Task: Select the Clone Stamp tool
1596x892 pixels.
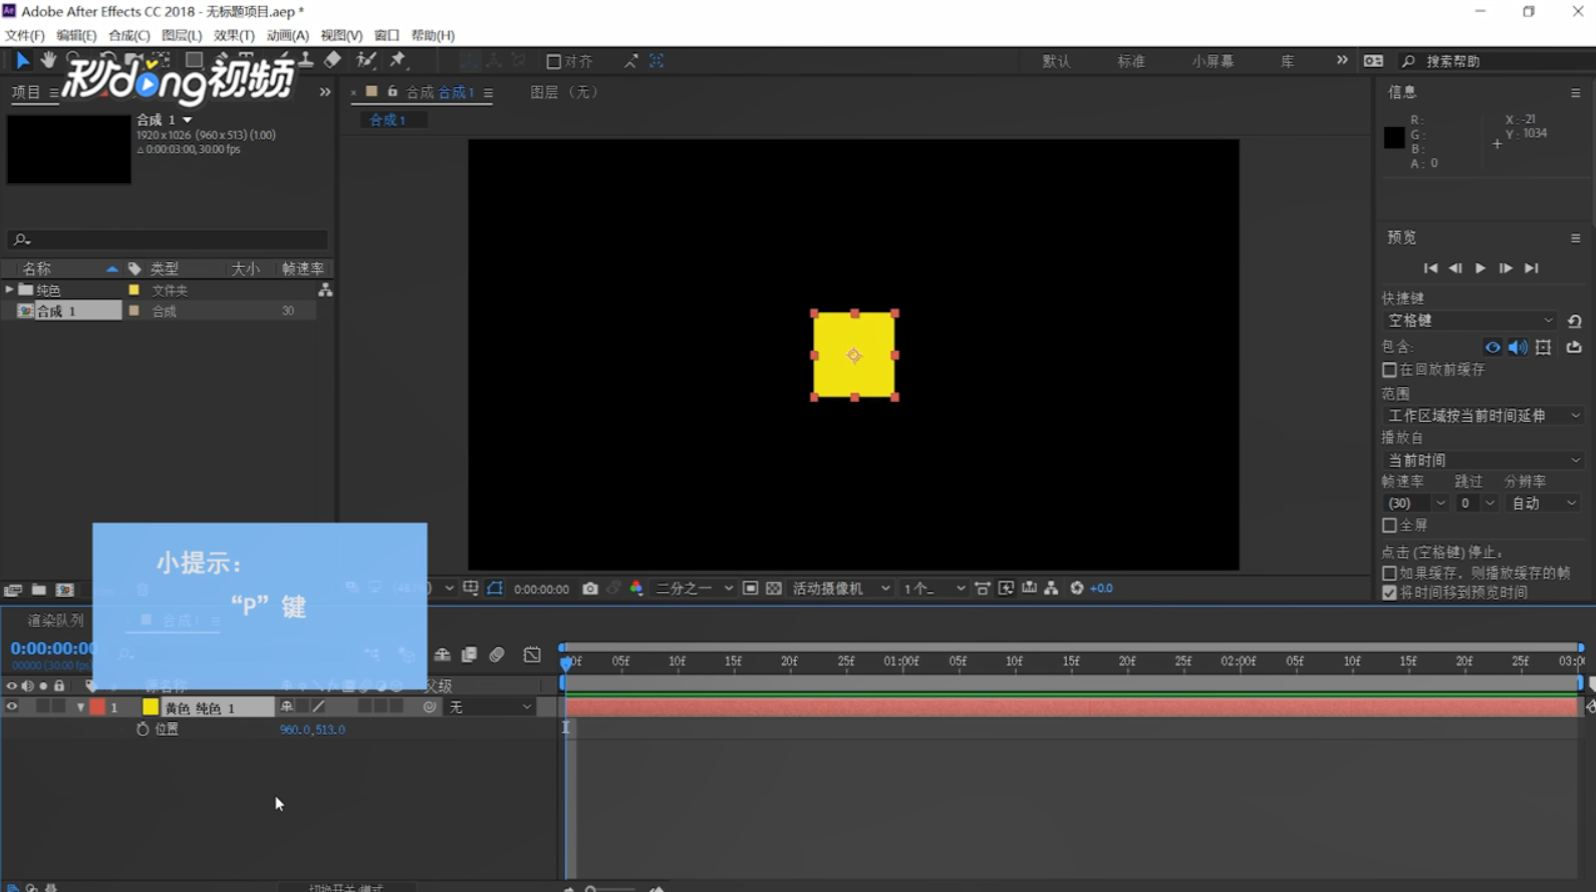Action: point(306,60)
